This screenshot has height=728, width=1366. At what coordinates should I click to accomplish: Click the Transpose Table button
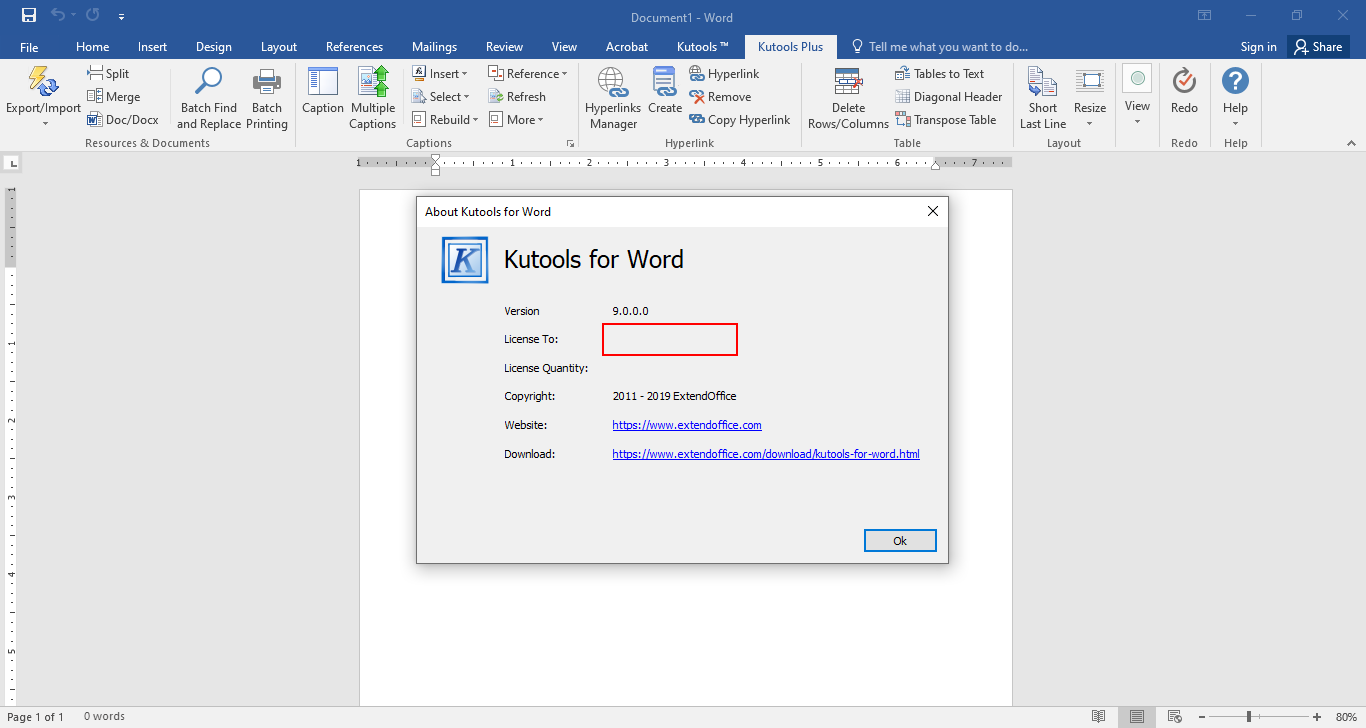pyautogui.click(x=945, y=120)
